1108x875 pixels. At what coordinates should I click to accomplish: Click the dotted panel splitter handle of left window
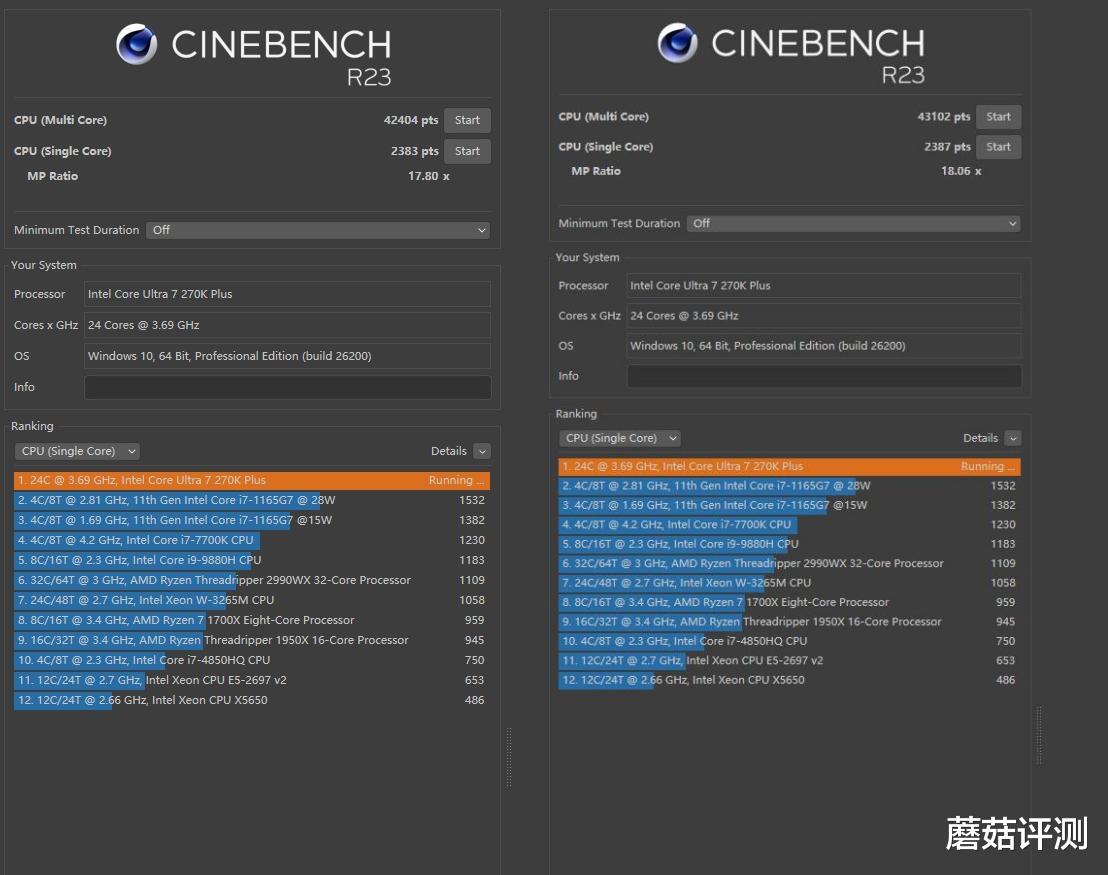[x=509, y=758]
